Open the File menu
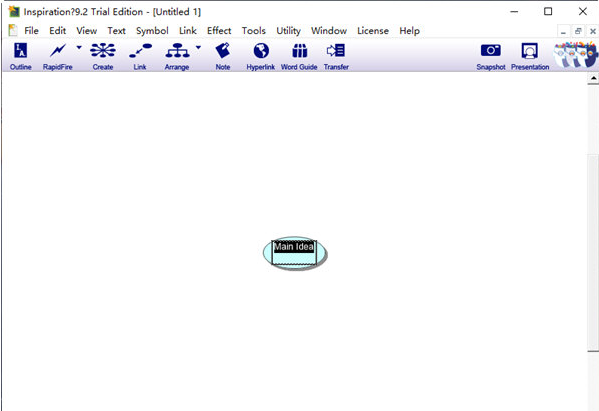This screenshot has height=411, width=599. [31, 31]
